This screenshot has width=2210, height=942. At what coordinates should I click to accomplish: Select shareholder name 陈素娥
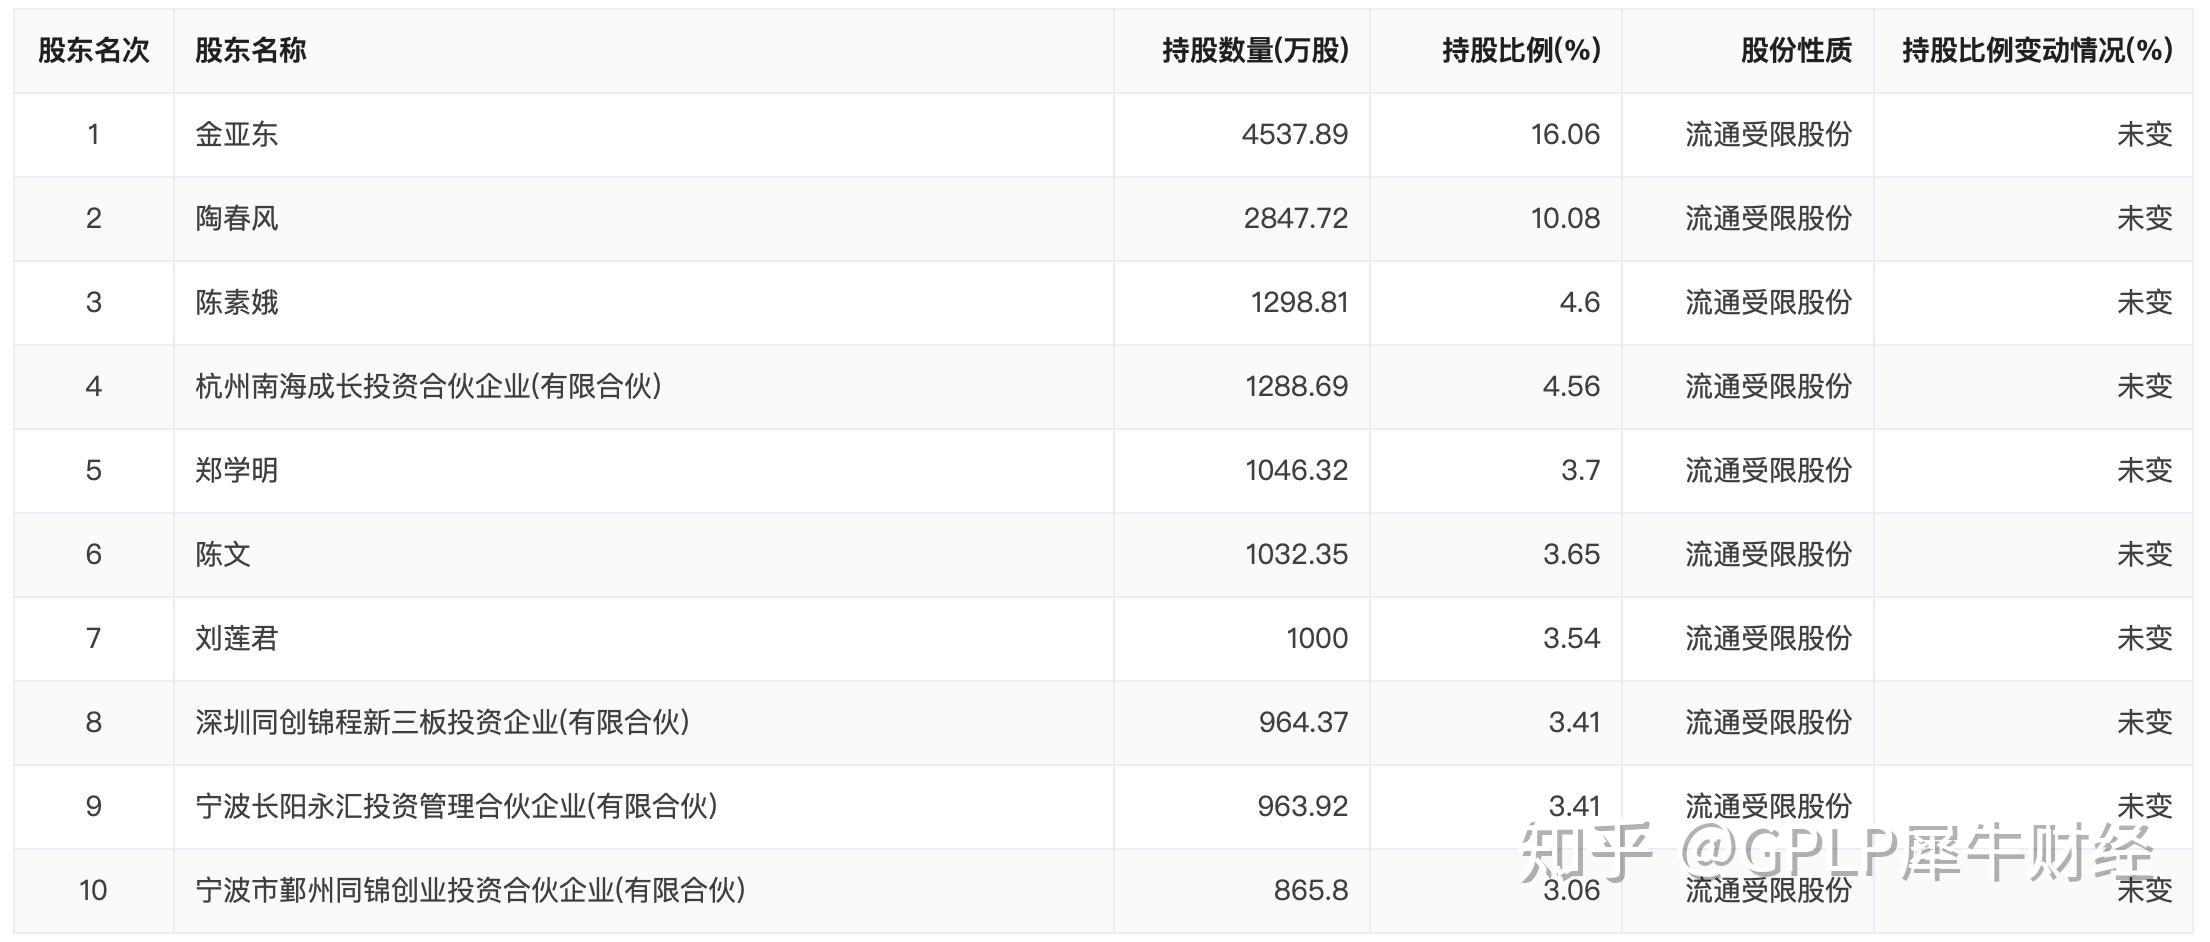pyautogui.click(x=237, y=302)
